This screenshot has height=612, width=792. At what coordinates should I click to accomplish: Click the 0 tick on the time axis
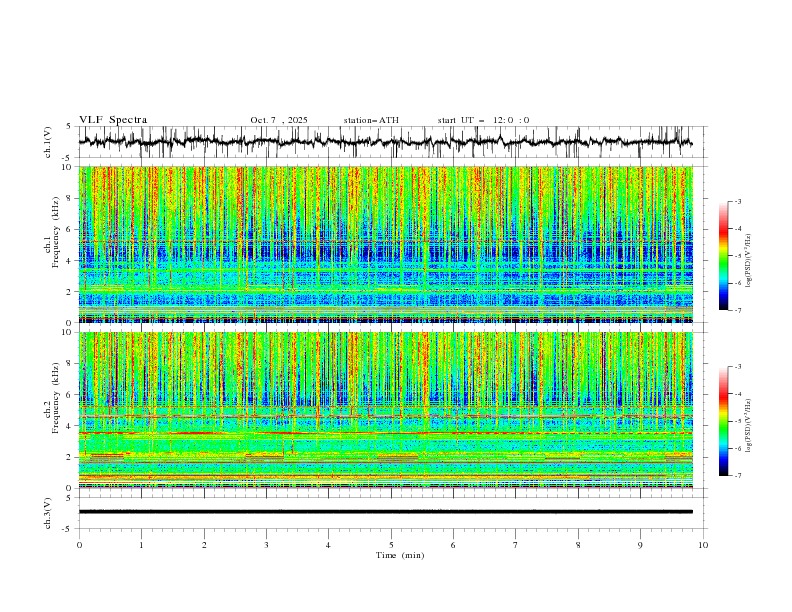79,545
